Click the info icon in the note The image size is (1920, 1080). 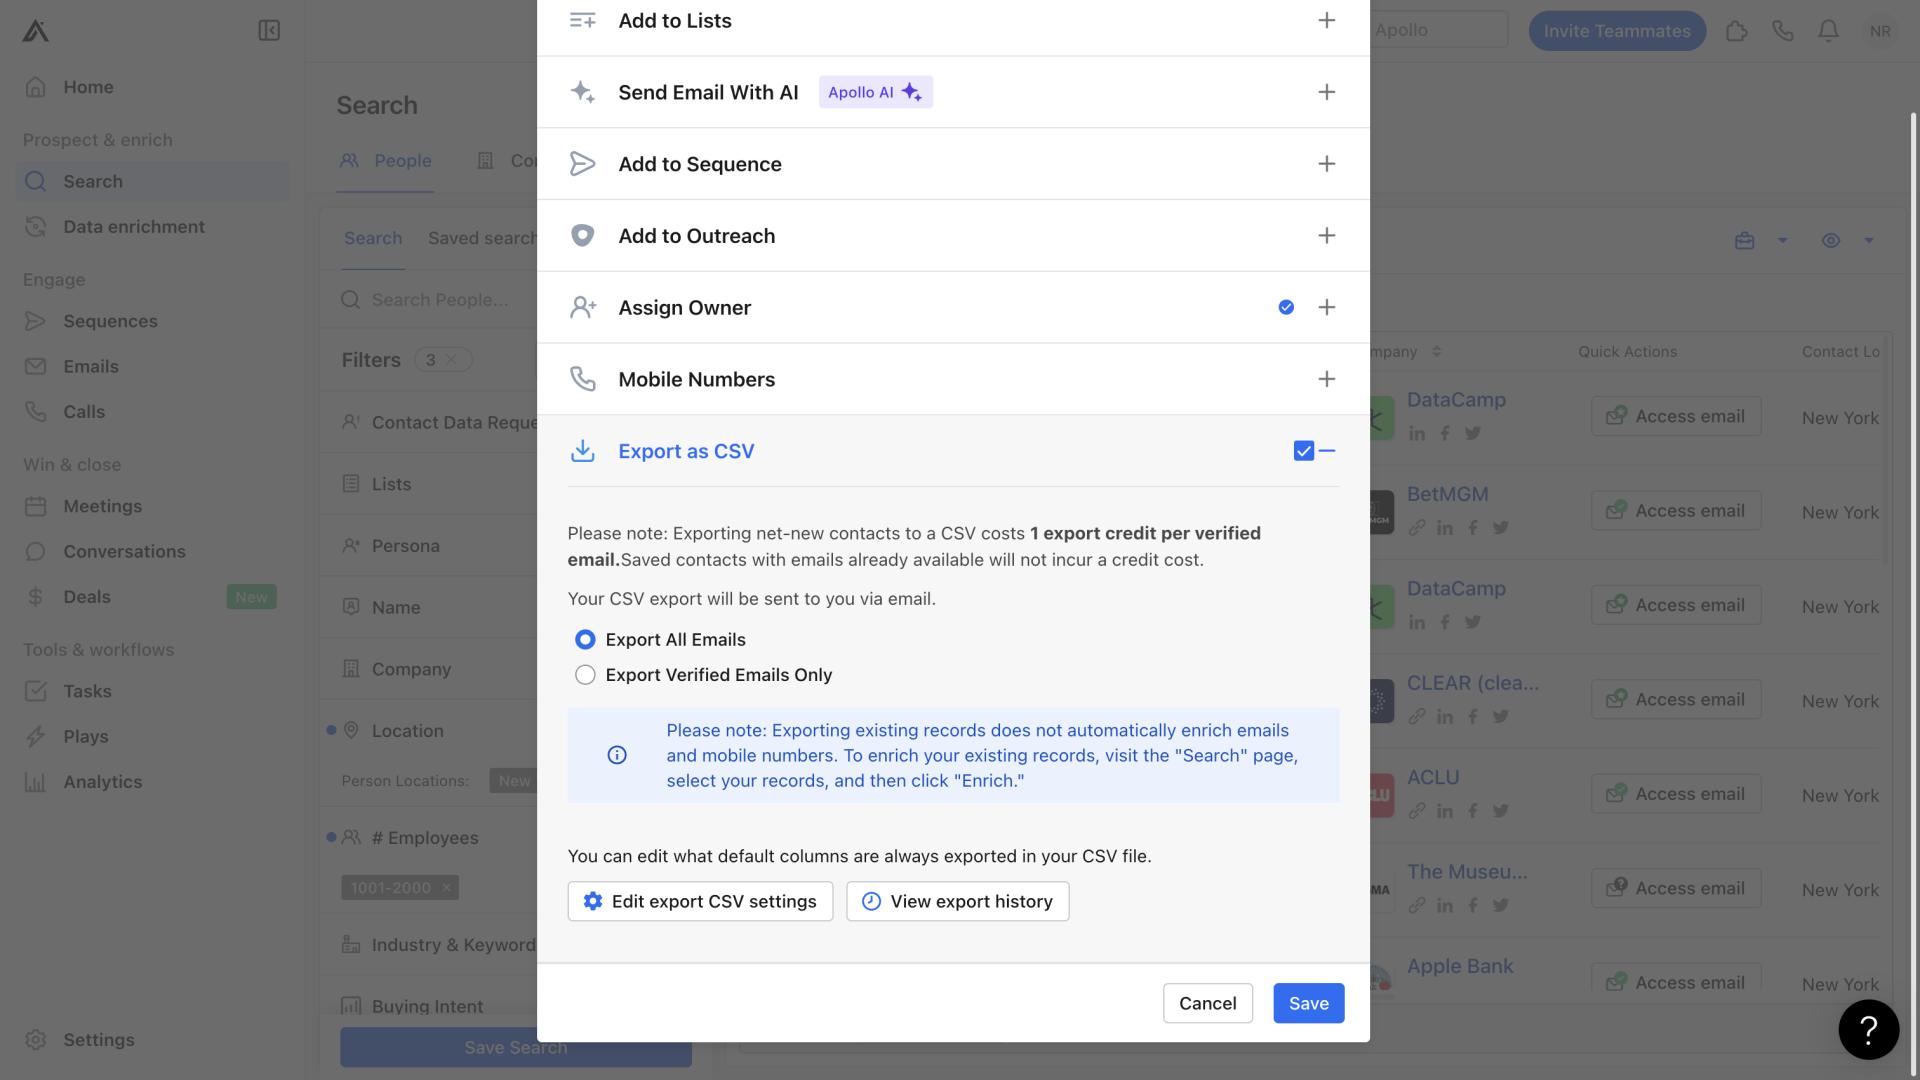point(617,755)
